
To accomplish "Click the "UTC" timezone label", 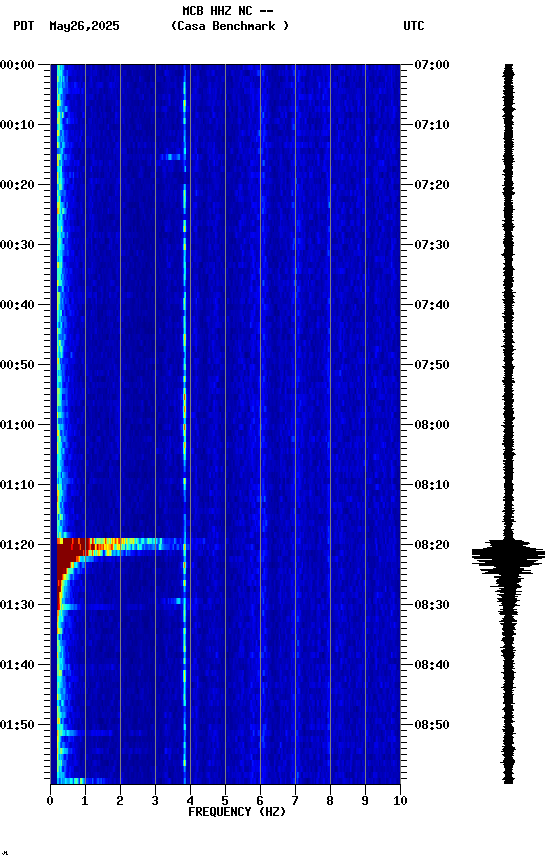I will point(414,26).
